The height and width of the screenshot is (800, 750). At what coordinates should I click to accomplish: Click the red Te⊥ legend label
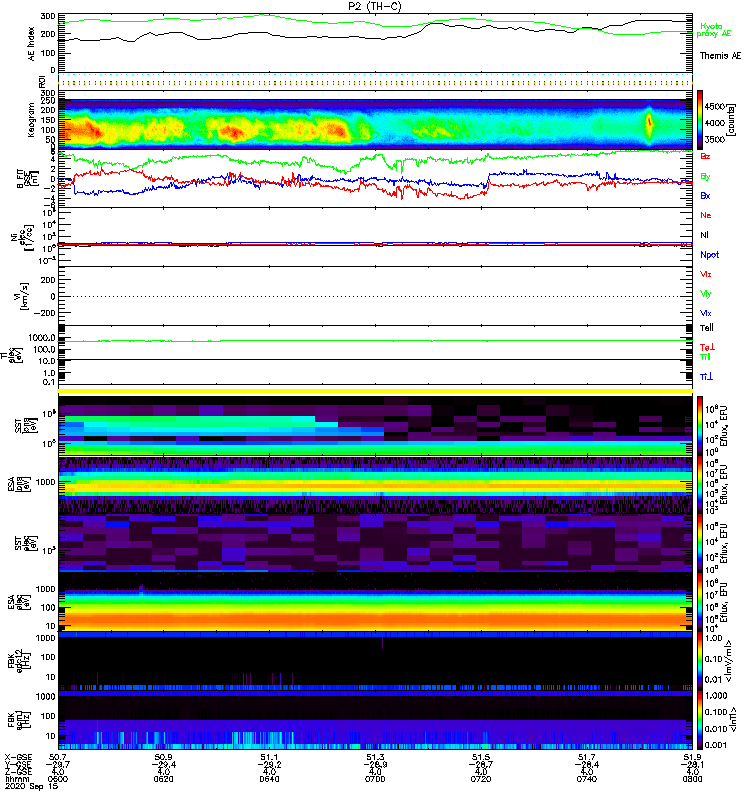(707, 347)
